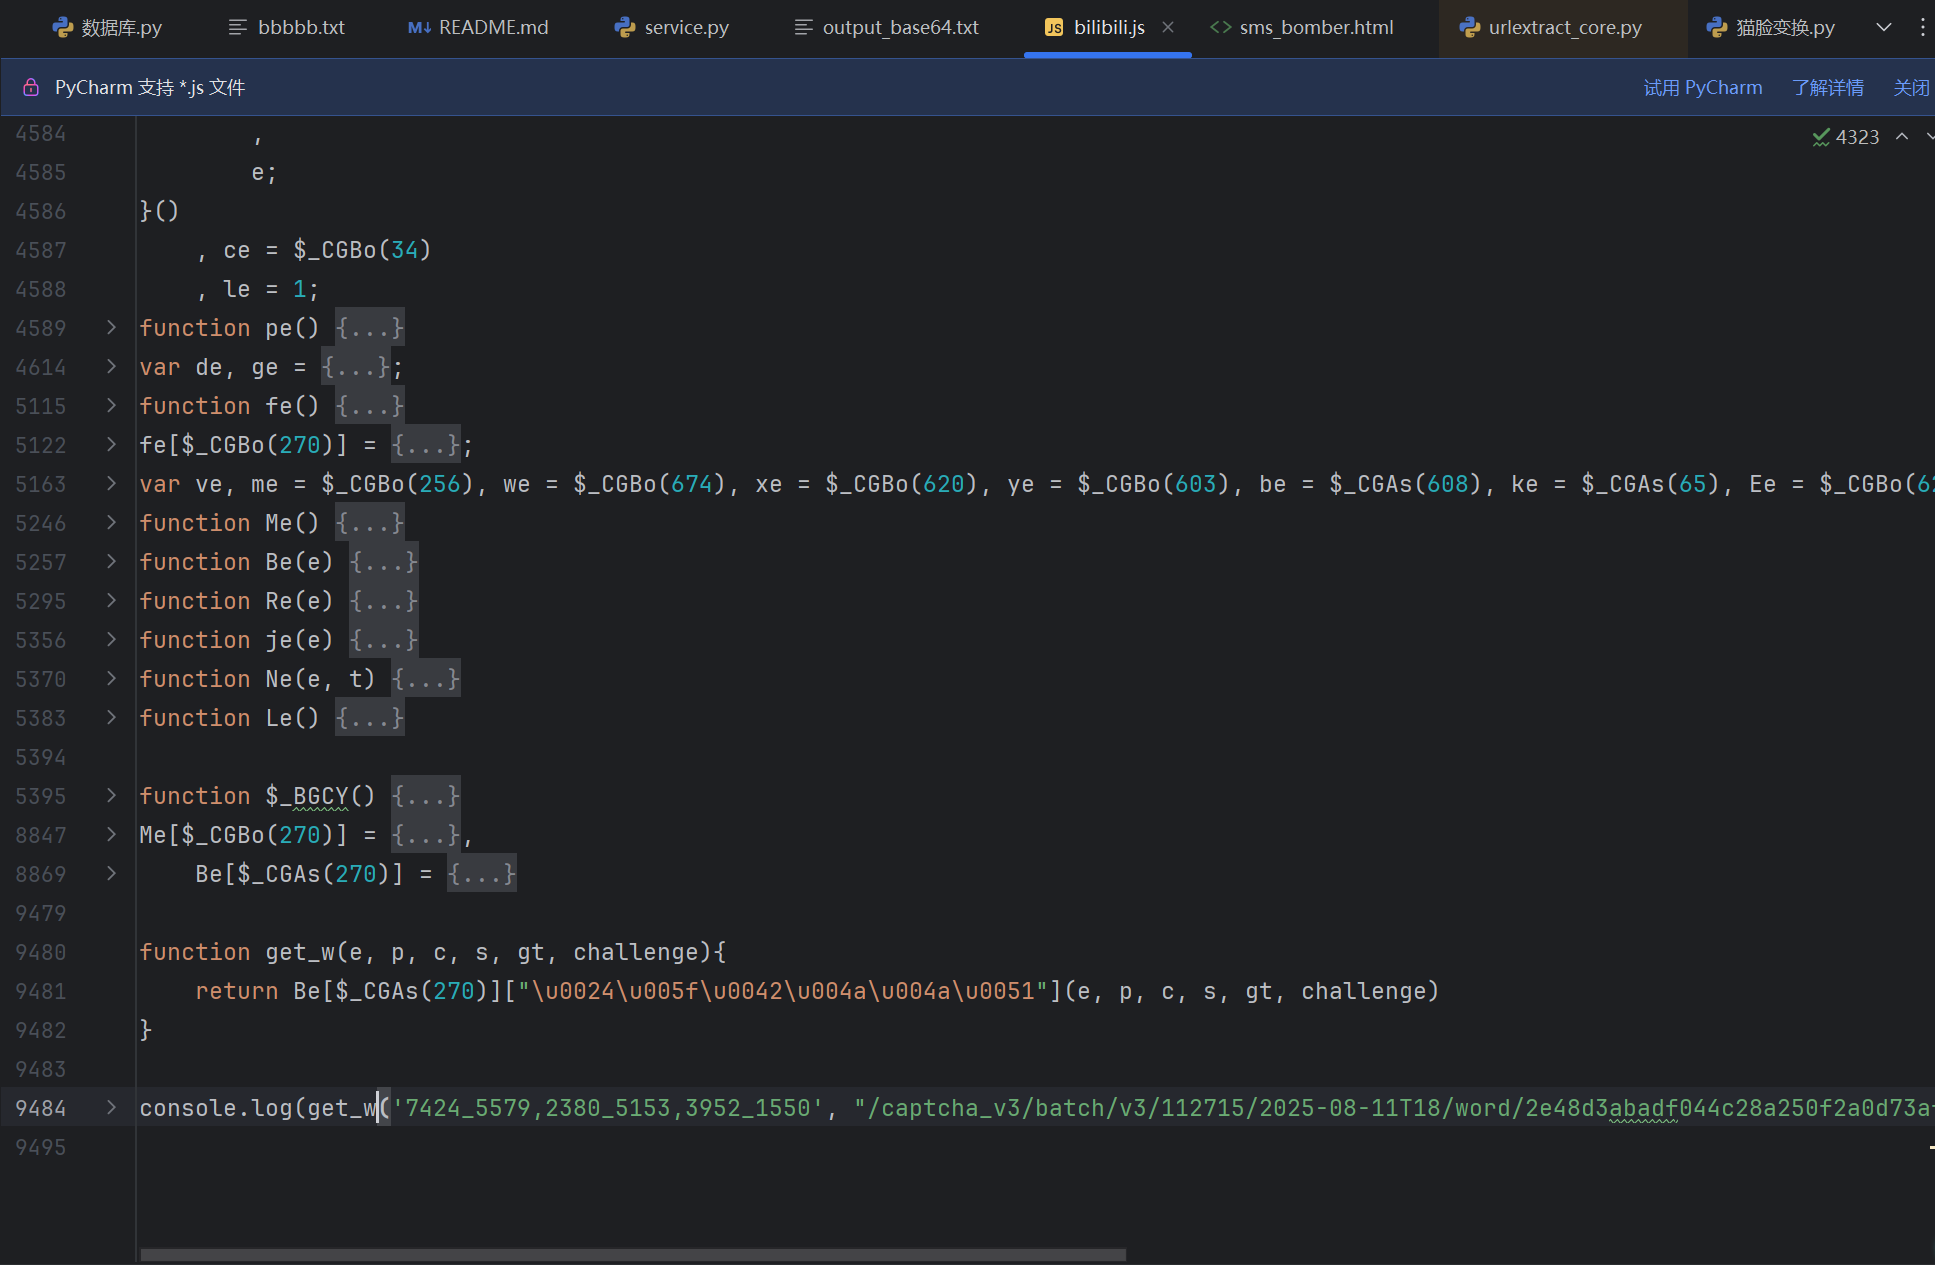Screen dimensions: 1935x1265
Task: Click the text file icon on output_base64.txt tab
Action: point(803,27)
